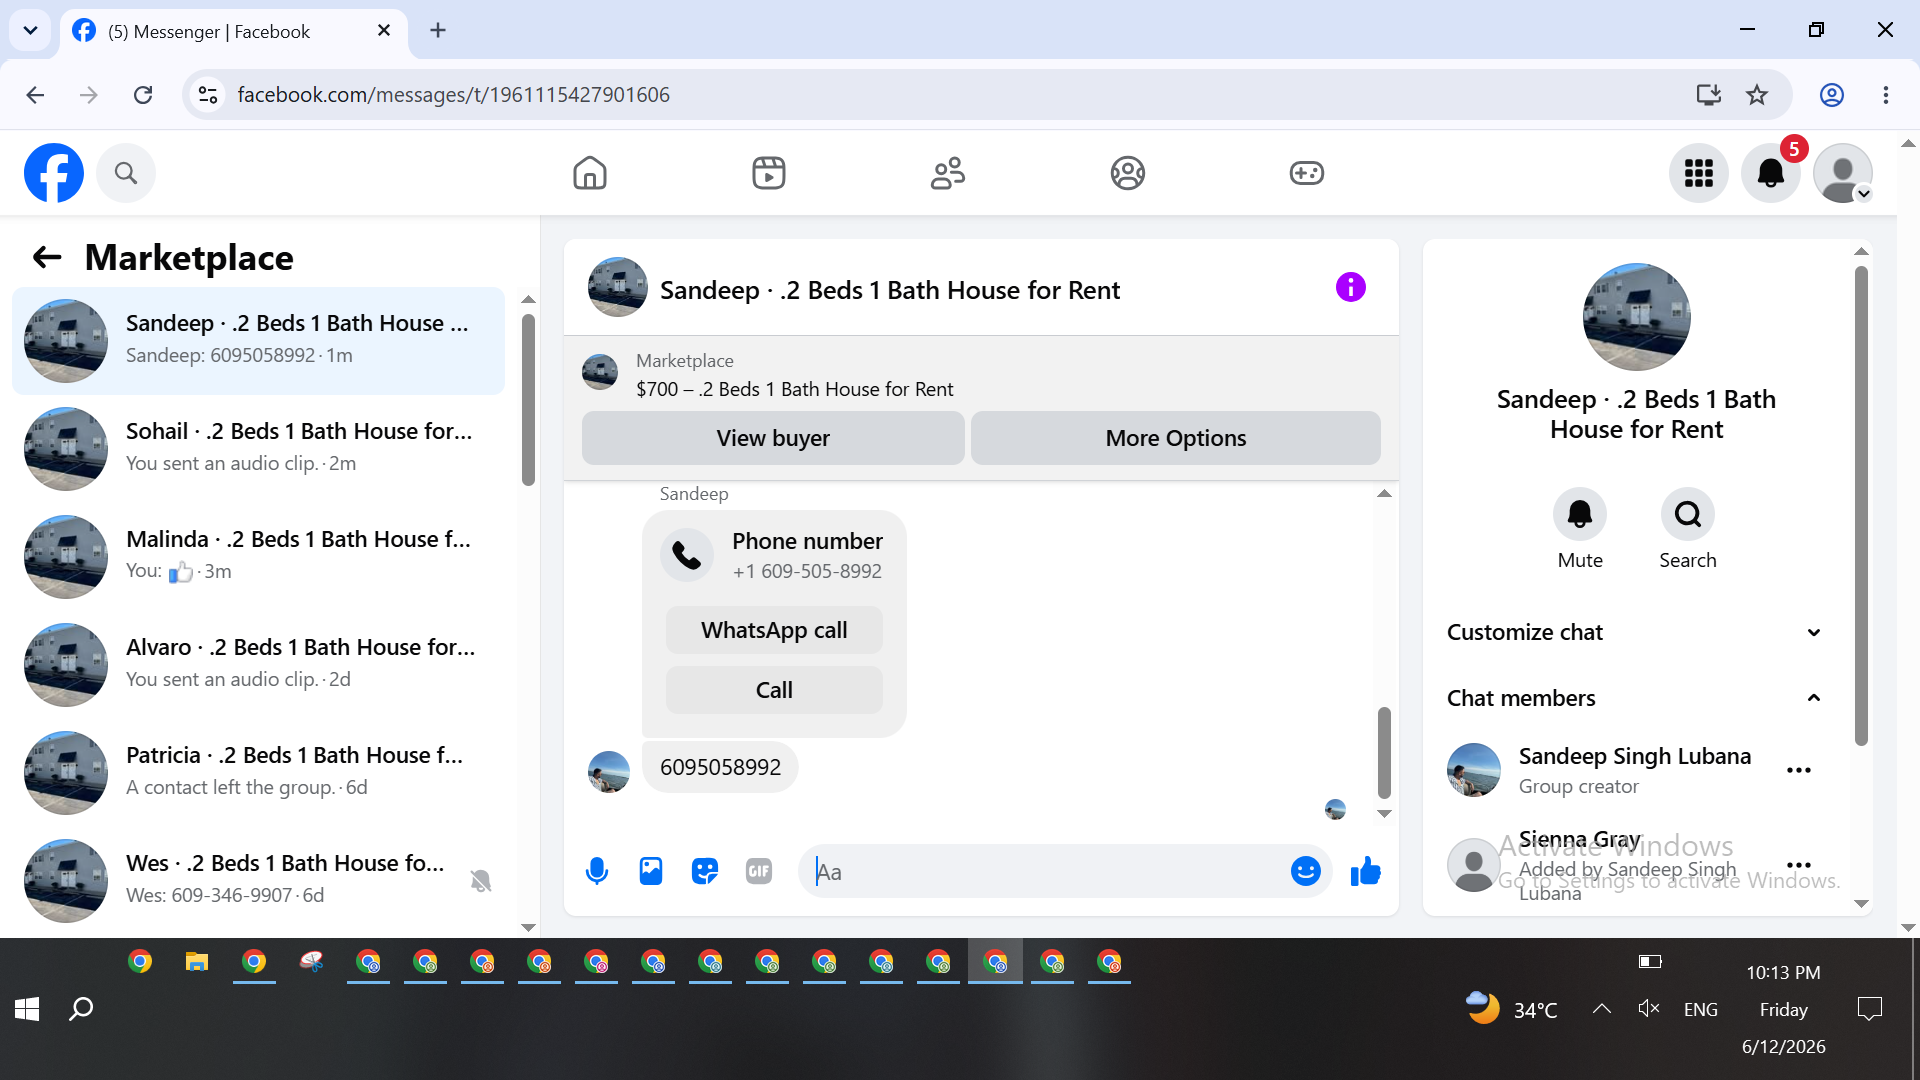Click the Facebook logo
Viewport: 1920px width, 1080px height.
54,173
